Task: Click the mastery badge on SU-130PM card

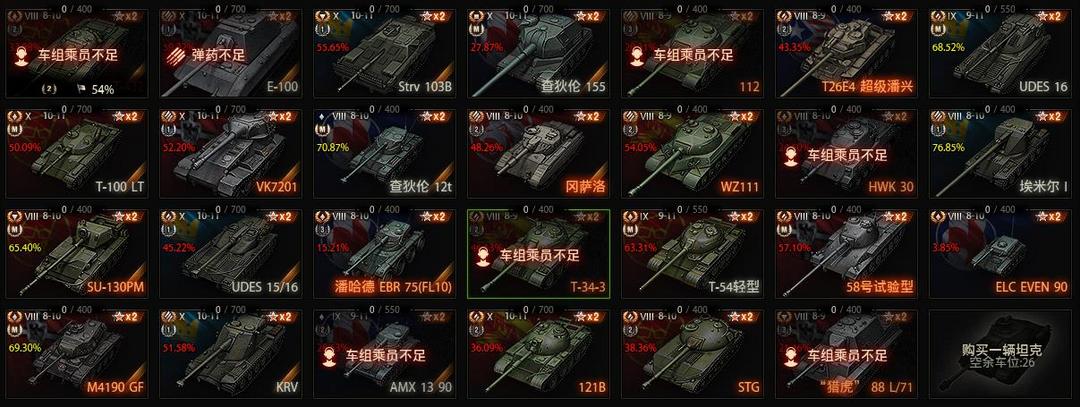Action: click(x=13, y=229)
